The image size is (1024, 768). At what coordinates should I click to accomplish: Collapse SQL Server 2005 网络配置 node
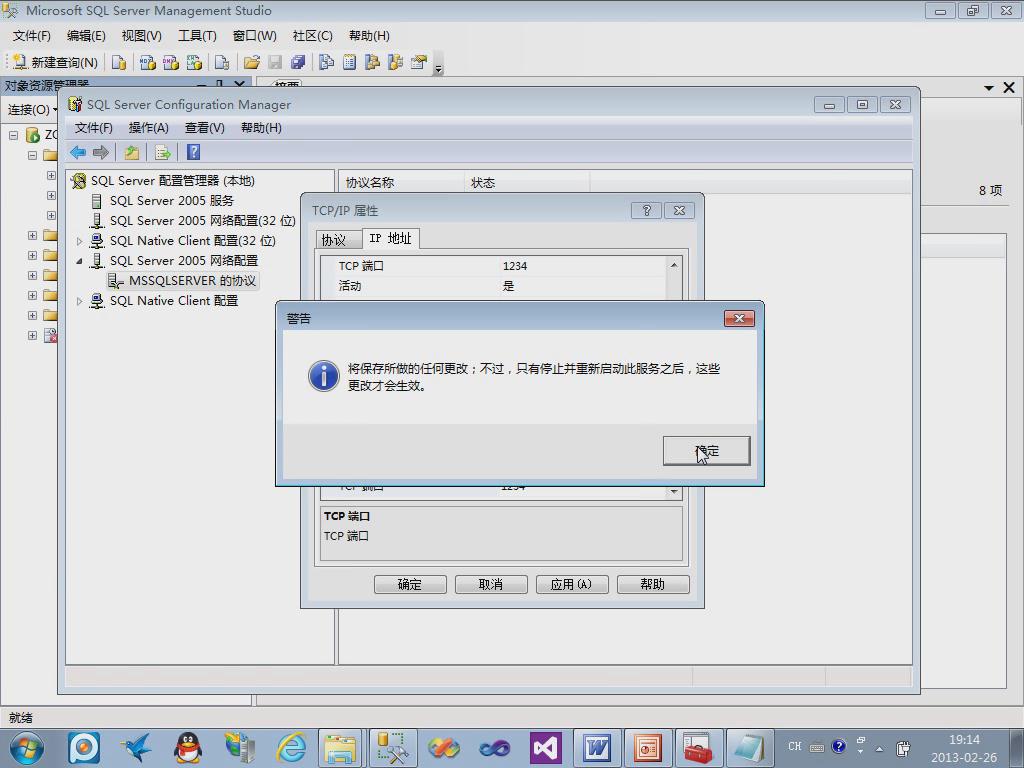pos(79,261)
